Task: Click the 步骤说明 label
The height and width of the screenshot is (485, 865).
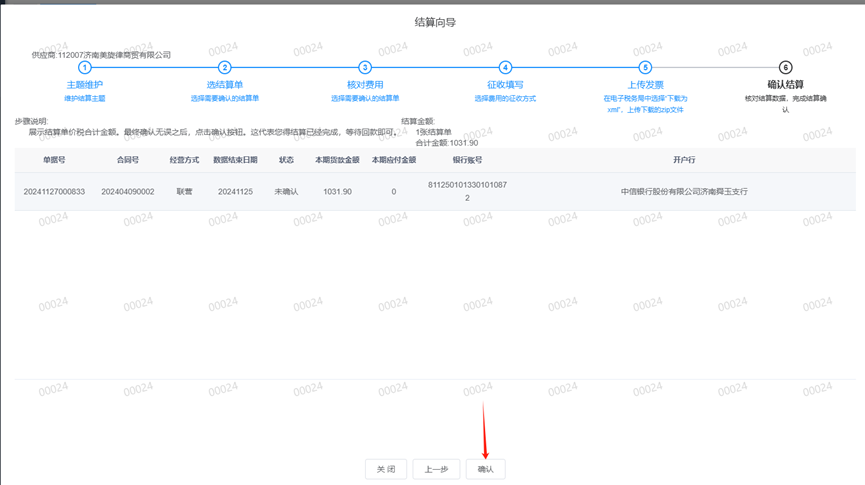Action: pos(31,121)
